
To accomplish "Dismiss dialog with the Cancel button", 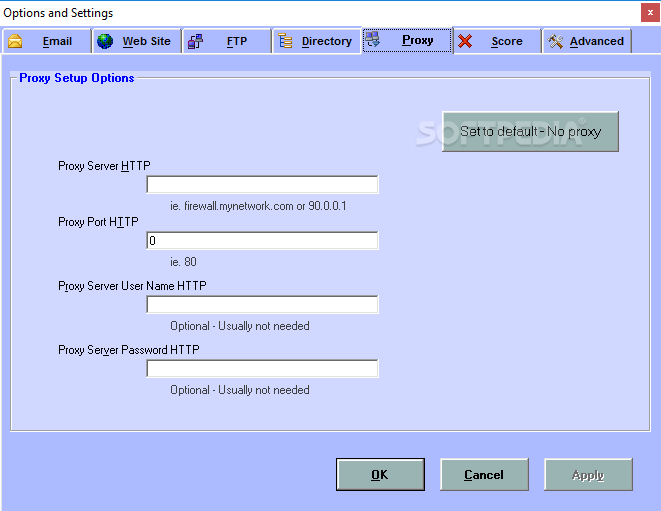I will click(484, 475).
